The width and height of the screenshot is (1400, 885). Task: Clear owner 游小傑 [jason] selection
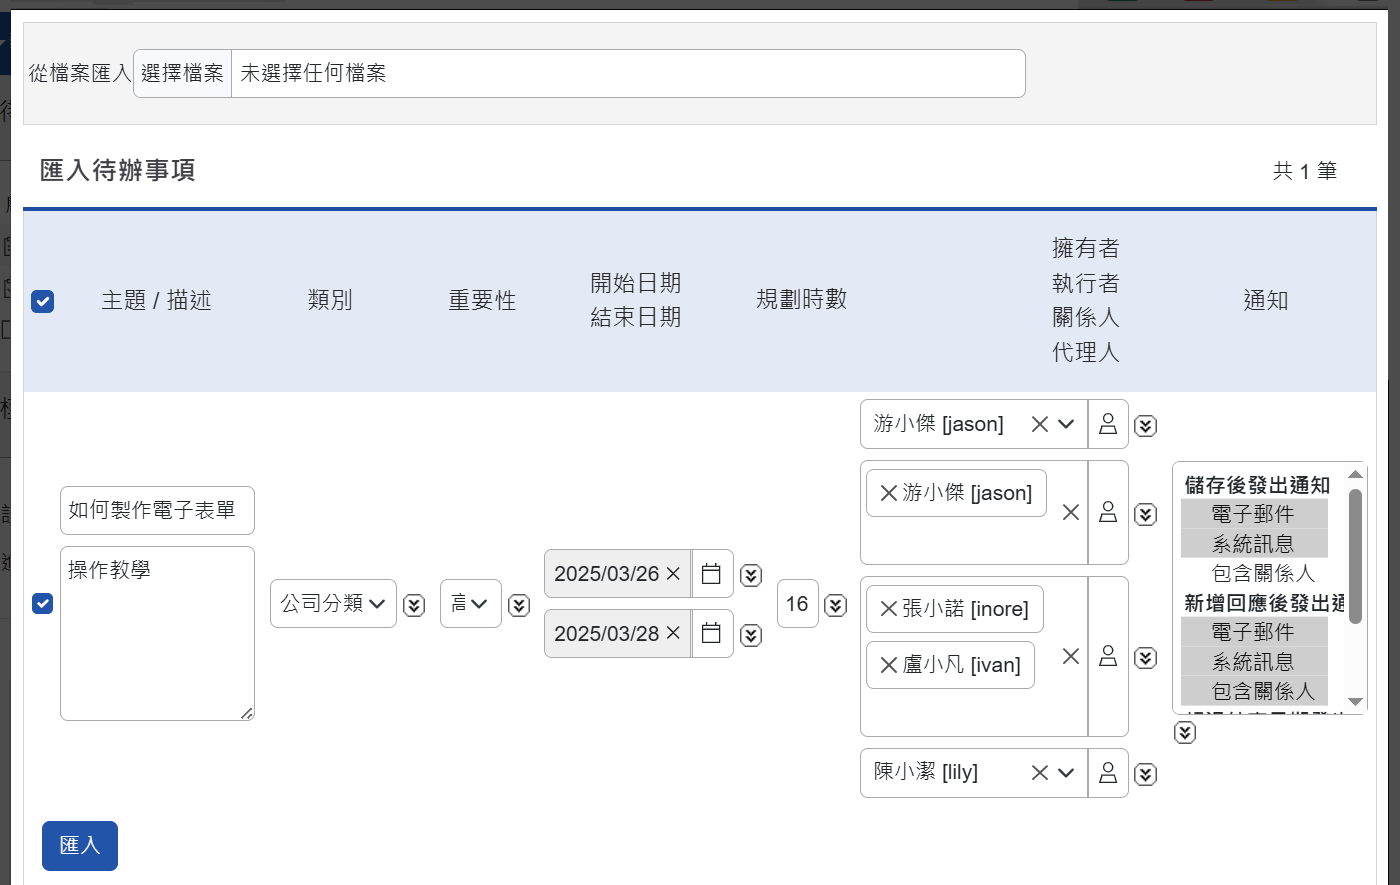[x=1040, y=425]
